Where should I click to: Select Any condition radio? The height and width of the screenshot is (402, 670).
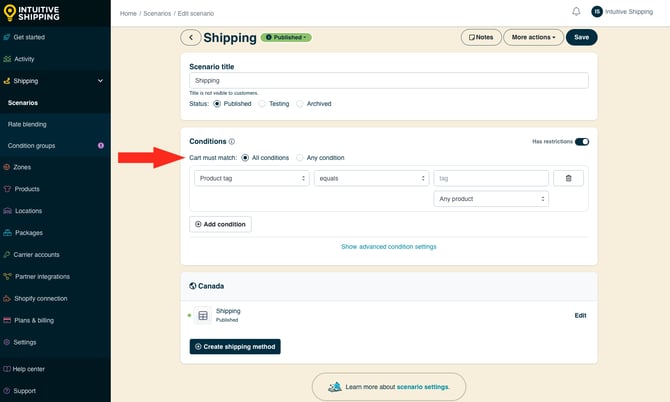point(300,158)
